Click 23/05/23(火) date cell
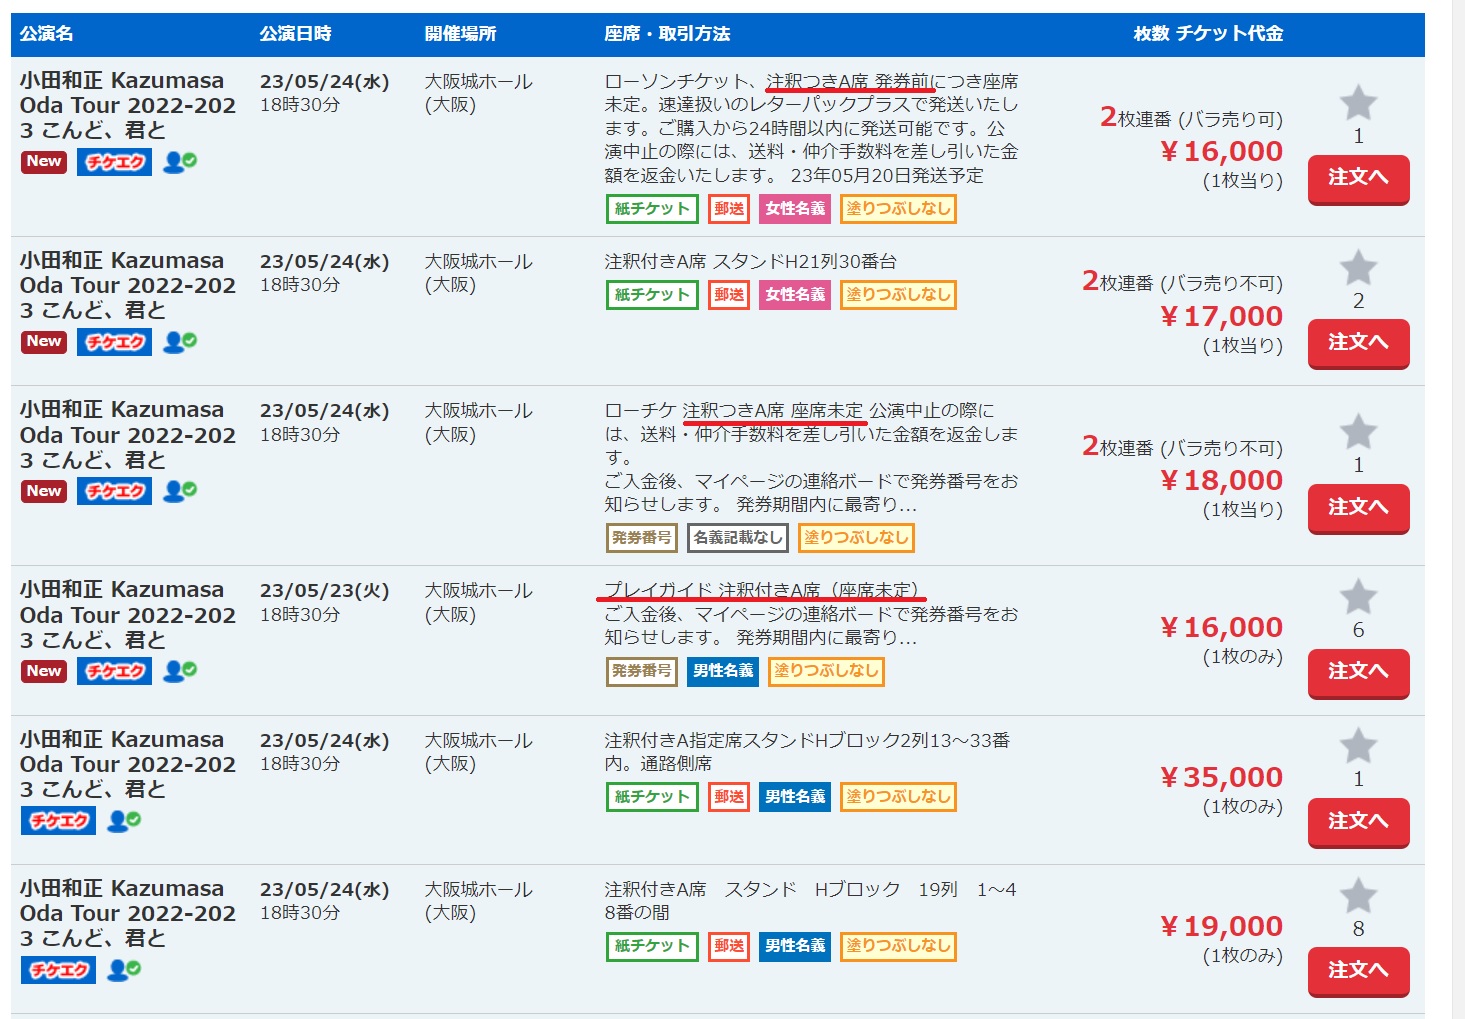 324,591
